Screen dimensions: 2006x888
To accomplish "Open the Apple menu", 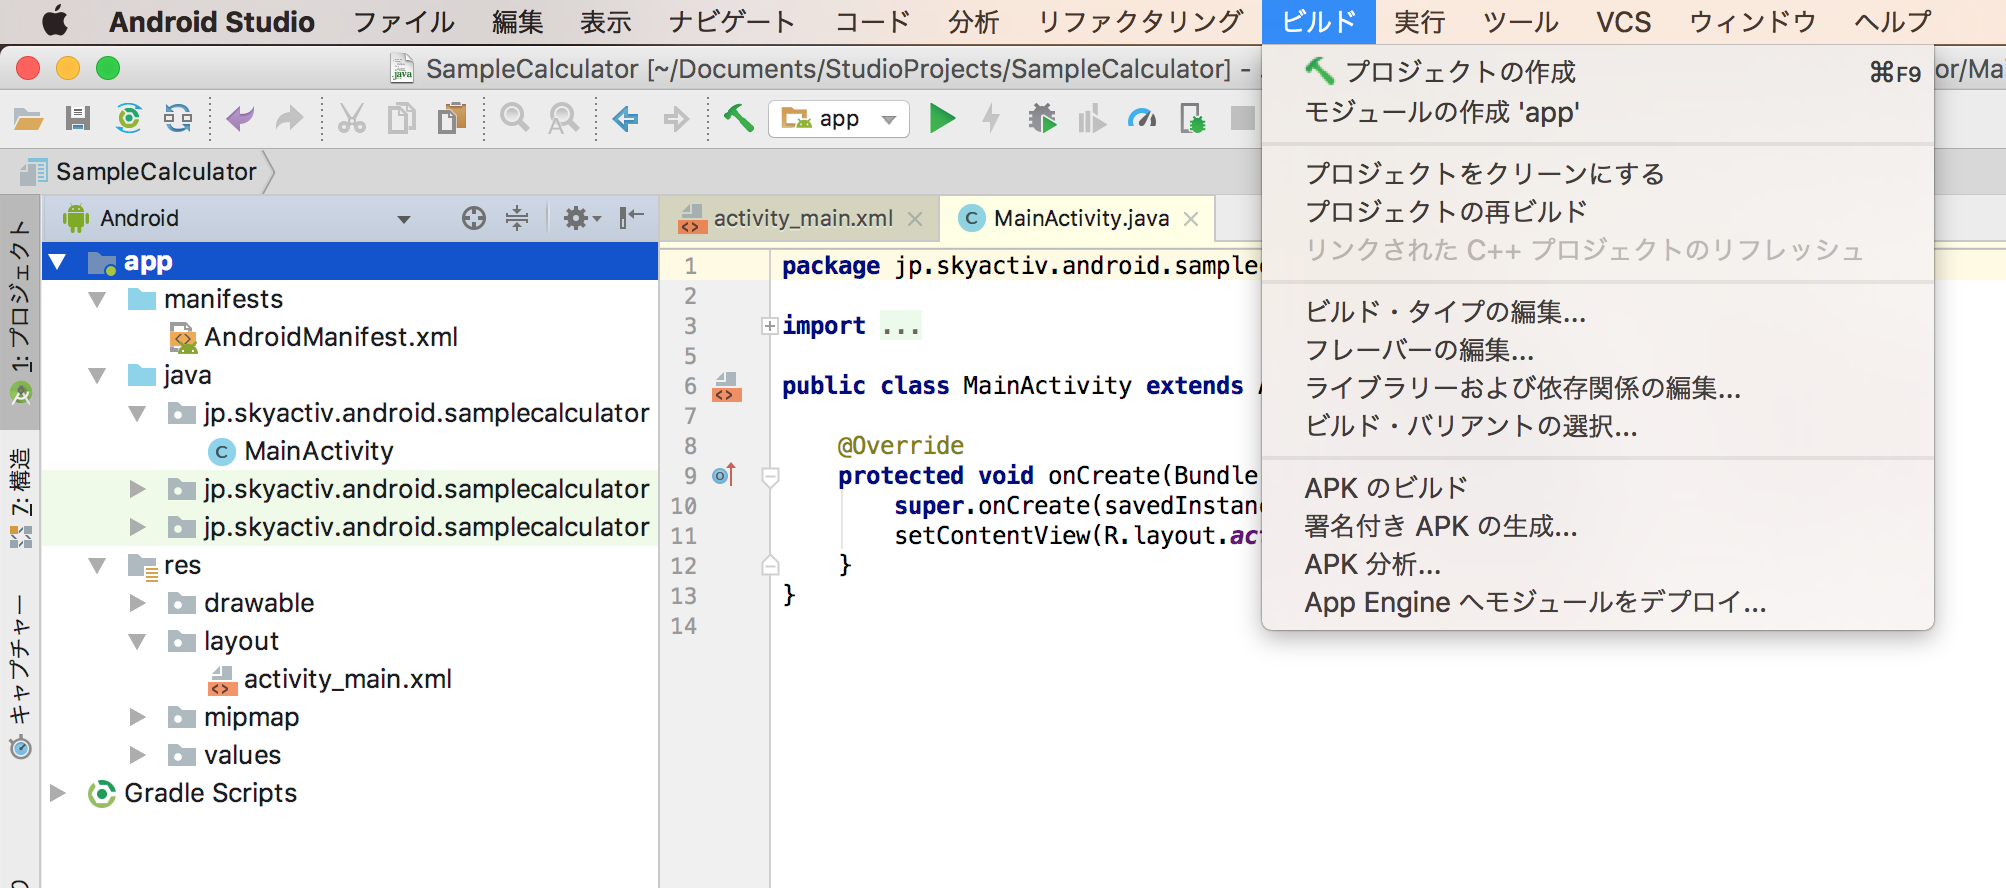I will 54,21.
